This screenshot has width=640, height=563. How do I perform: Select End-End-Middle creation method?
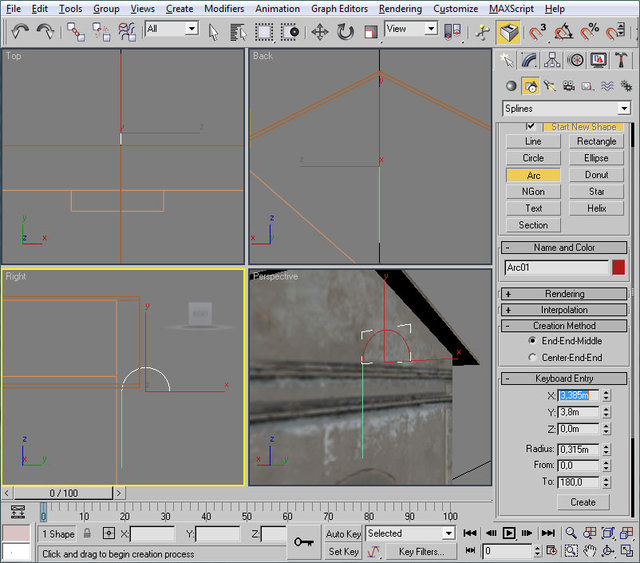(532, 341)
